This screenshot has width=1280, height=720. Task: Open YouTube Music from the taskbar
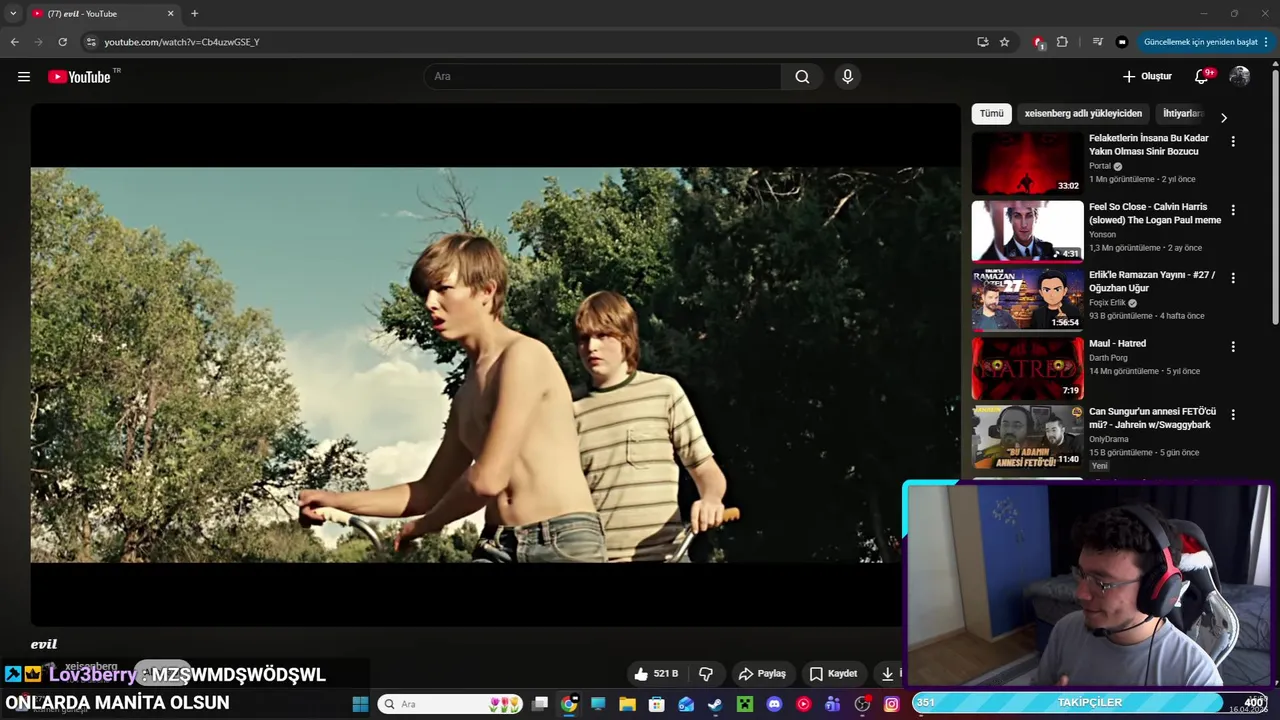point(803,704)
